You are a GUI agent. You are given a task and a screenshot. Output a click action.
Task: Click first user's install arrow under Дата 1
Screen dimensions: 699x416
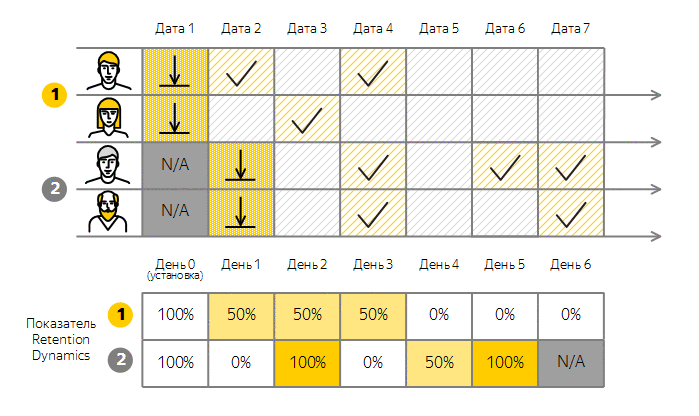[x=175, y=71]
